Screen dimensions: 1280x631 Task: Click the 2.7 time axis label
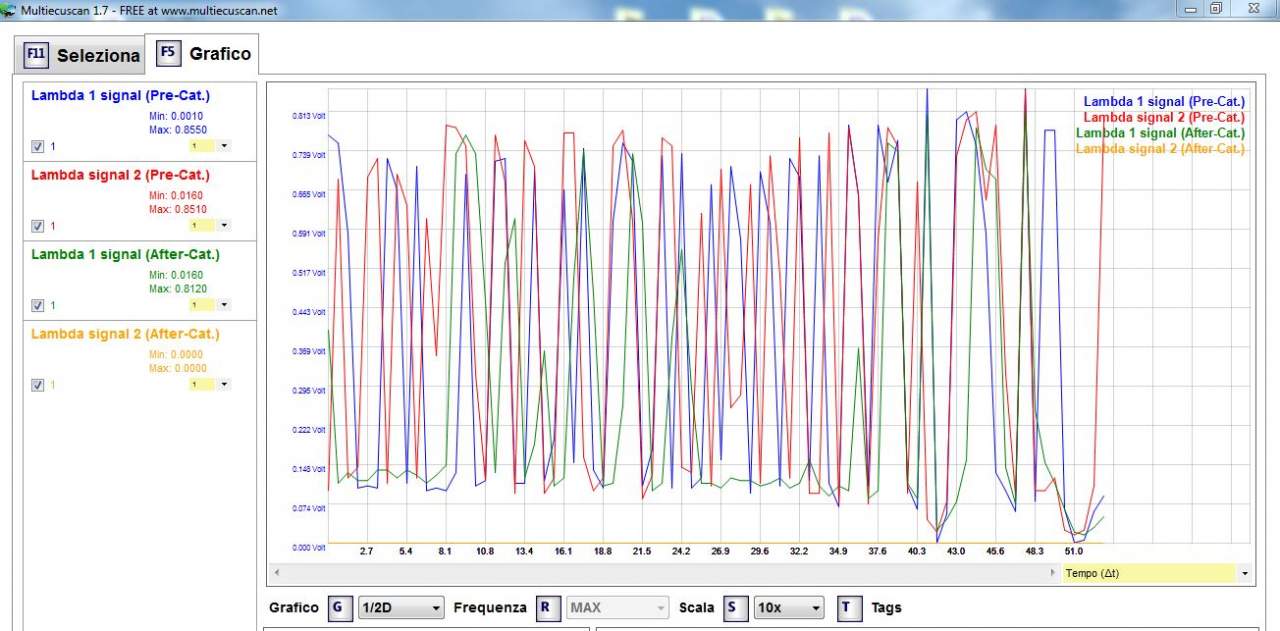(x=366, y=551)
